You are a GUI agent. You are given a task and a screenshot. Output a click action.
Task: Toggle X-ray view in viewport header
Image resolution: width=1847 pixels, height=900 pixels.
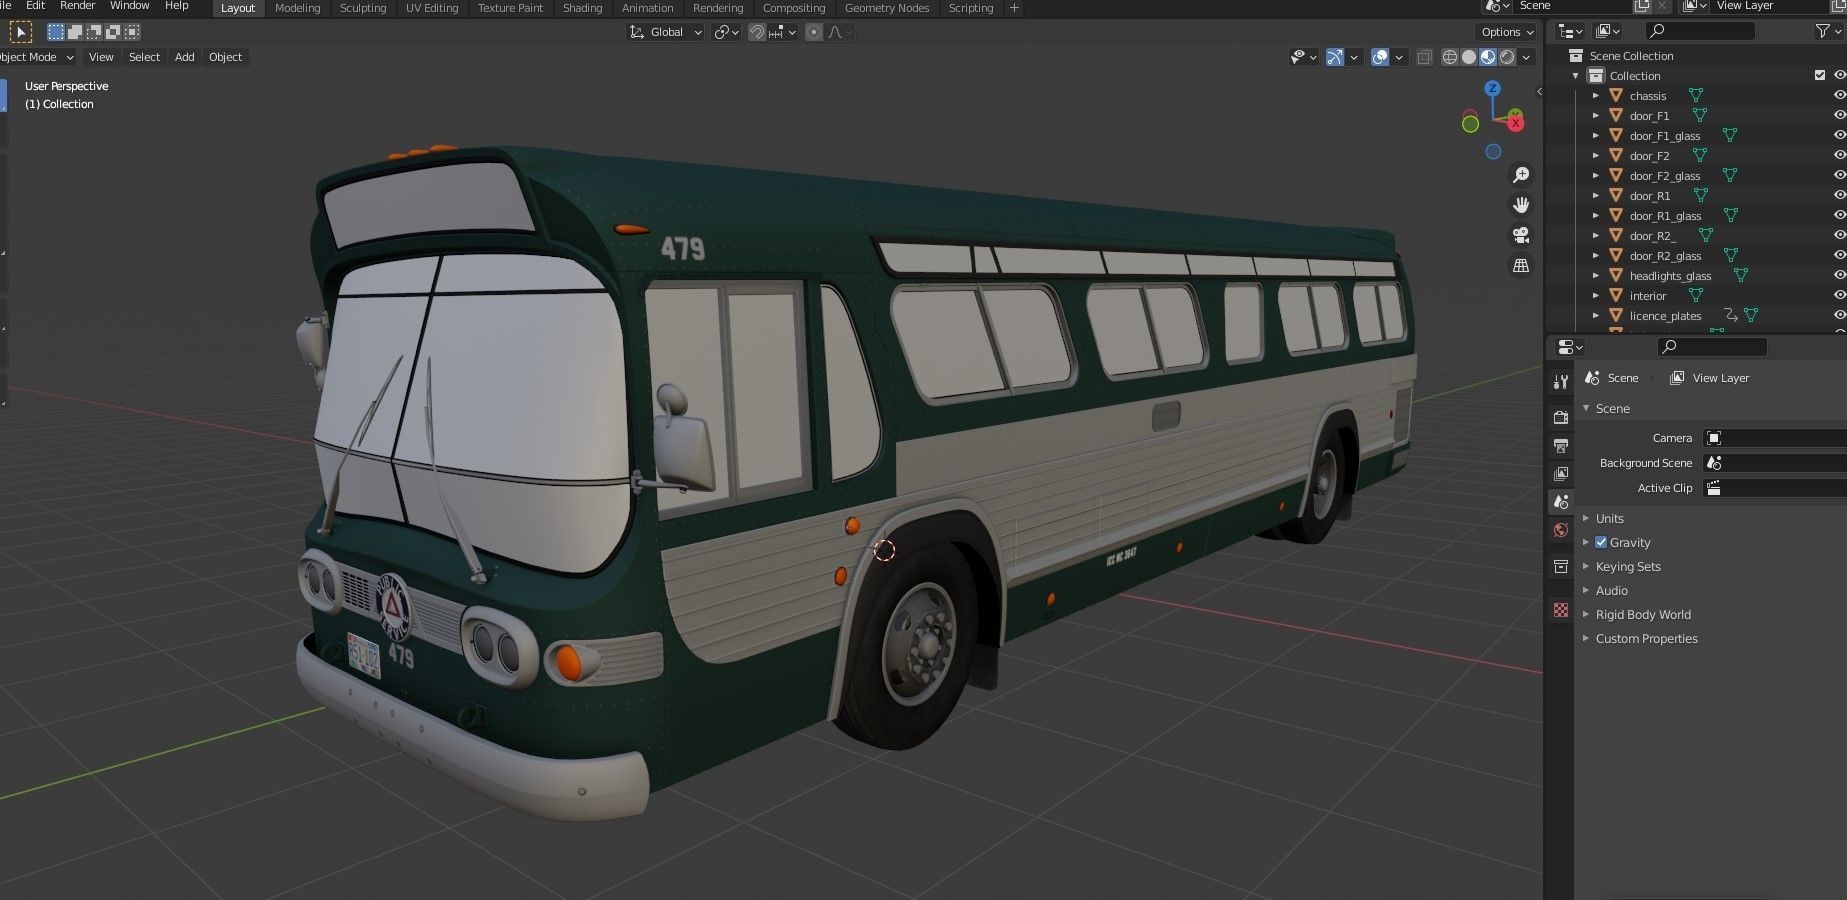click(1424, 57)
